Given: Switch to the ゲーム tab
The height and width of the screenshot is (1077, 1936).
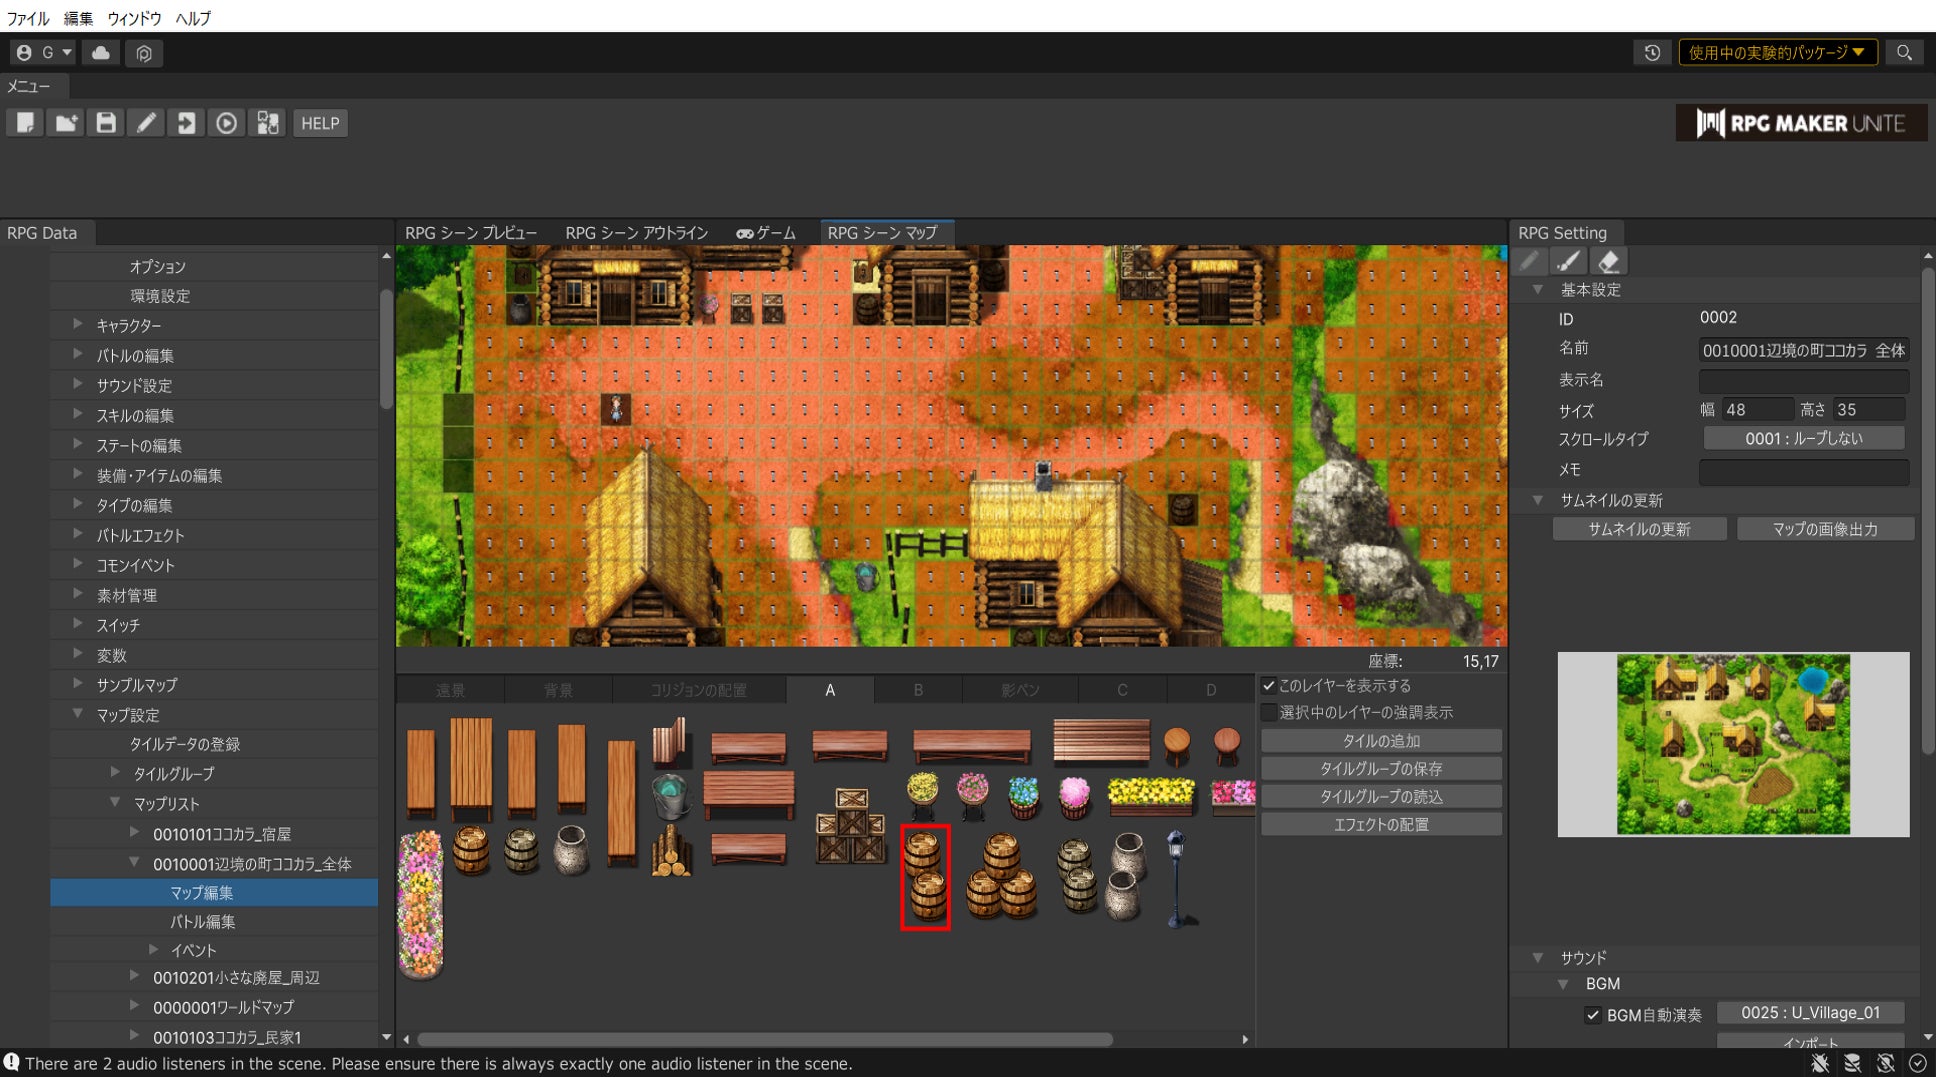Looking at the screenshot, I should click(x=766, y=233).
